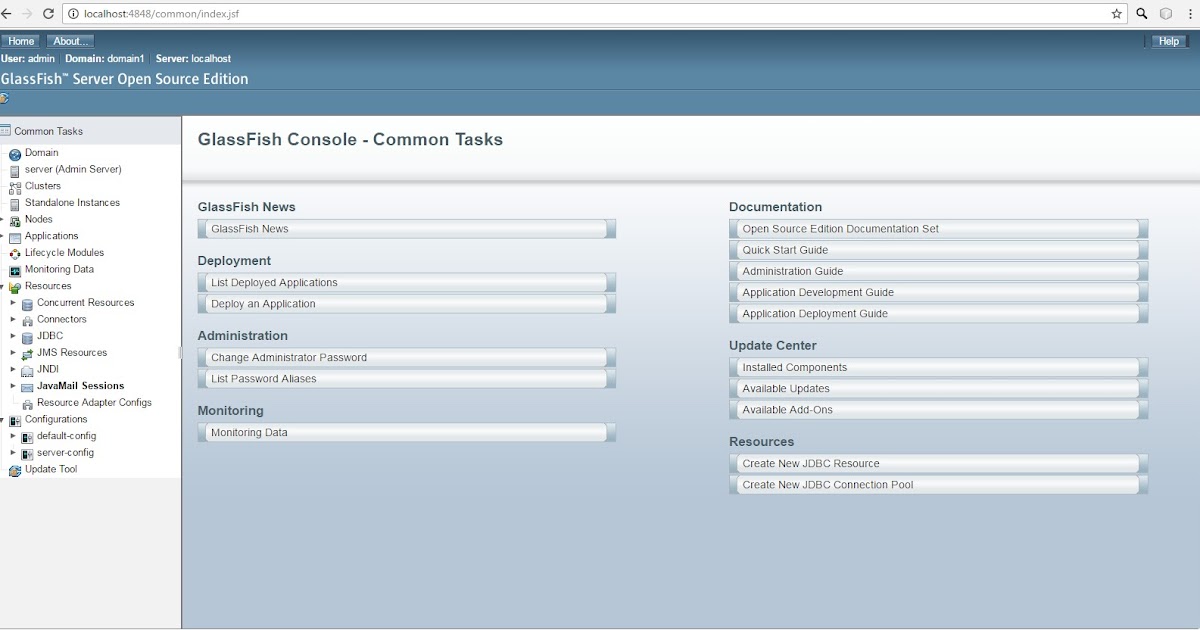Collapse the Resources tree node
The height and width of the screenshot is (630, 1200).
(4, 286)
